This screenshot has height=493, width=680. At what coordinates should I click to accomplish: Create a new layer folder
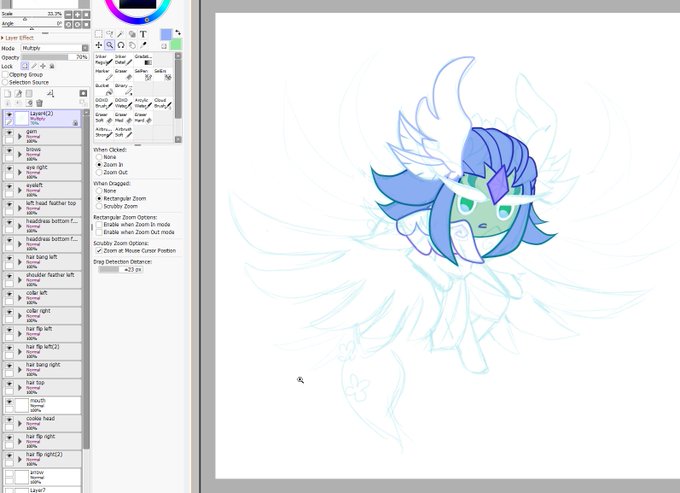click(x=29, y=93)
